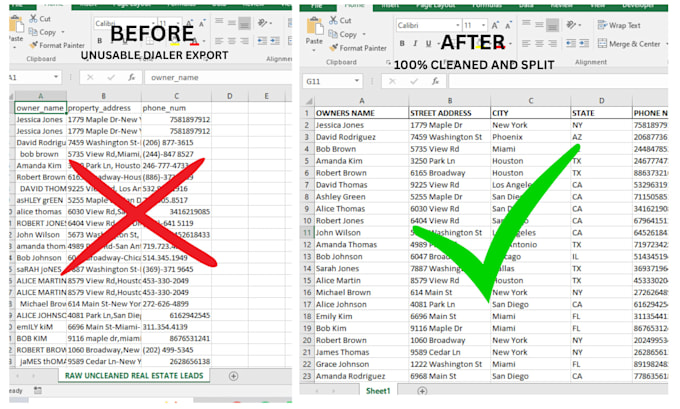The height and width of the screenshot is (409, 680).
Task: Open Calibri font dropdown in After window
Action: pyautogui.click(x=458, y=25)
